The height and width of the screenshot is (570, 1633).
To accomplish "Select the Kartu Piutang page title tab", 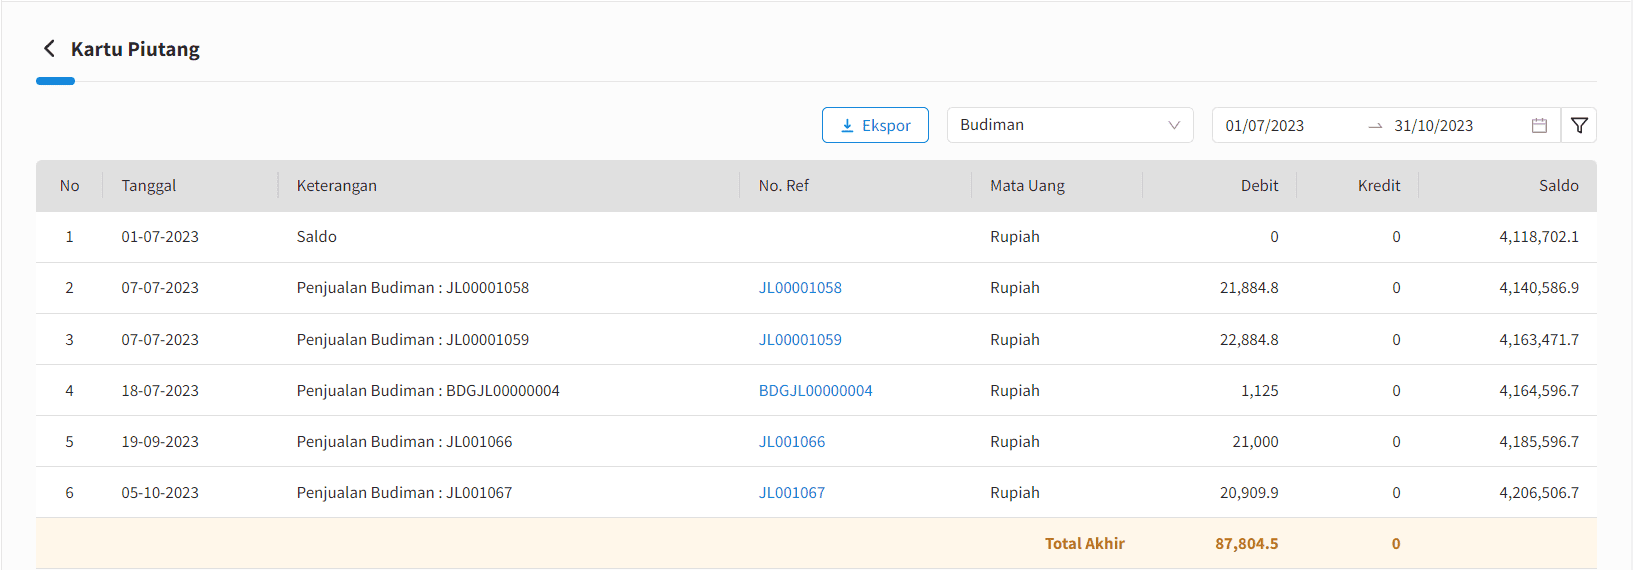I will point(135,49).
